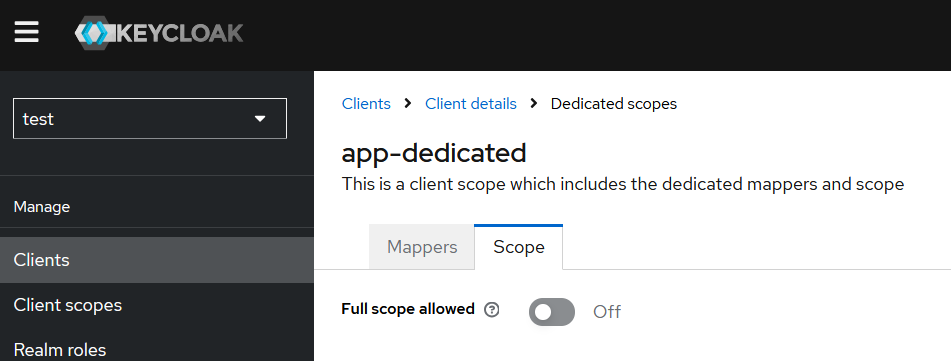Click help icon beside Full scope allowed

pos(492,310)
